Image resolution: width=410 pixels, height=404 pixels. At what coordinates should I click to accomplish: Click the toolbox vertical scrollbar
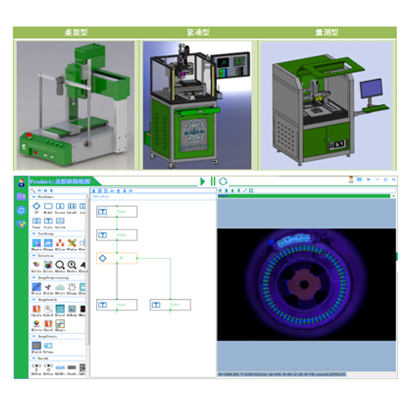87,270
